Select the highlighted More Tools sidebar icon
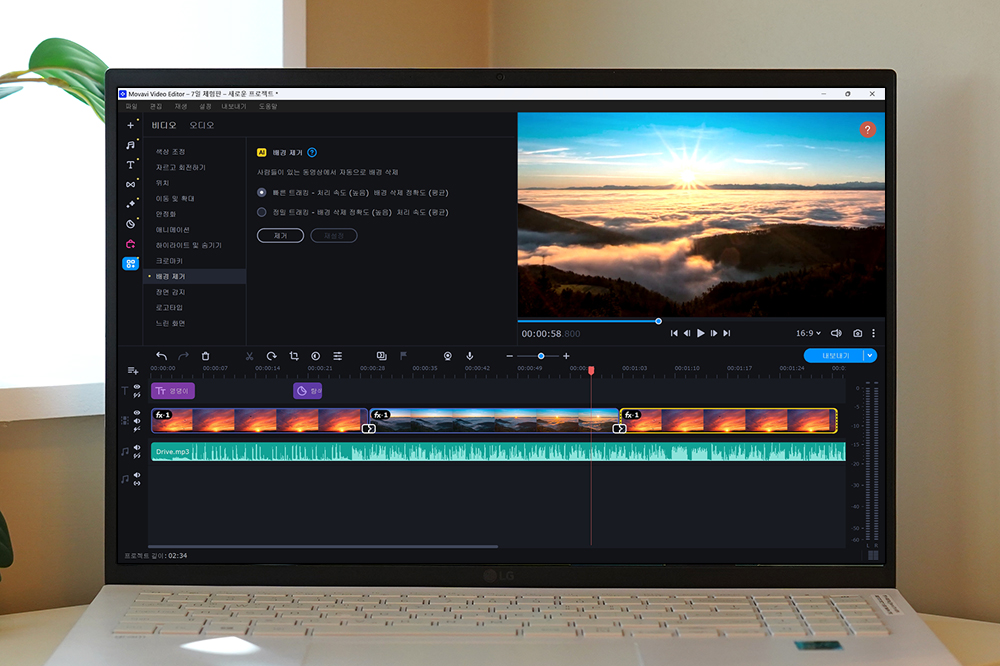 point(130,263)
